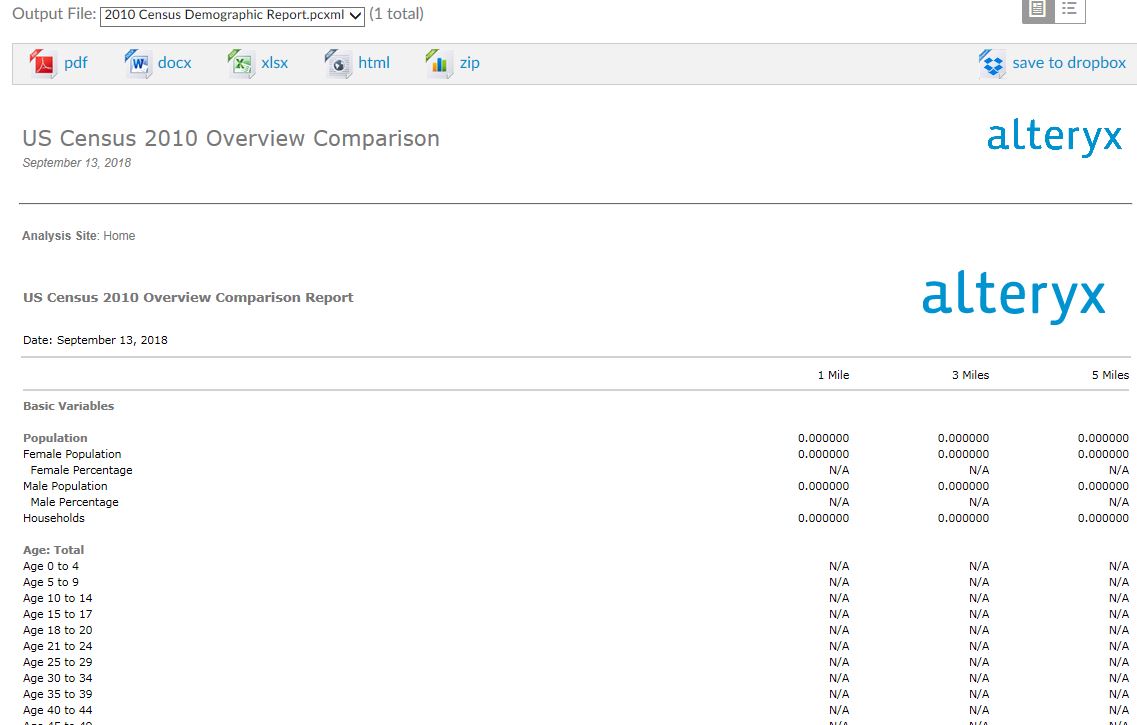Image resolution: width=1137 pixels, height=725 pixels.
Task: Click the "docx" export label
Action: pyautogui.click(x=176, y=62)
